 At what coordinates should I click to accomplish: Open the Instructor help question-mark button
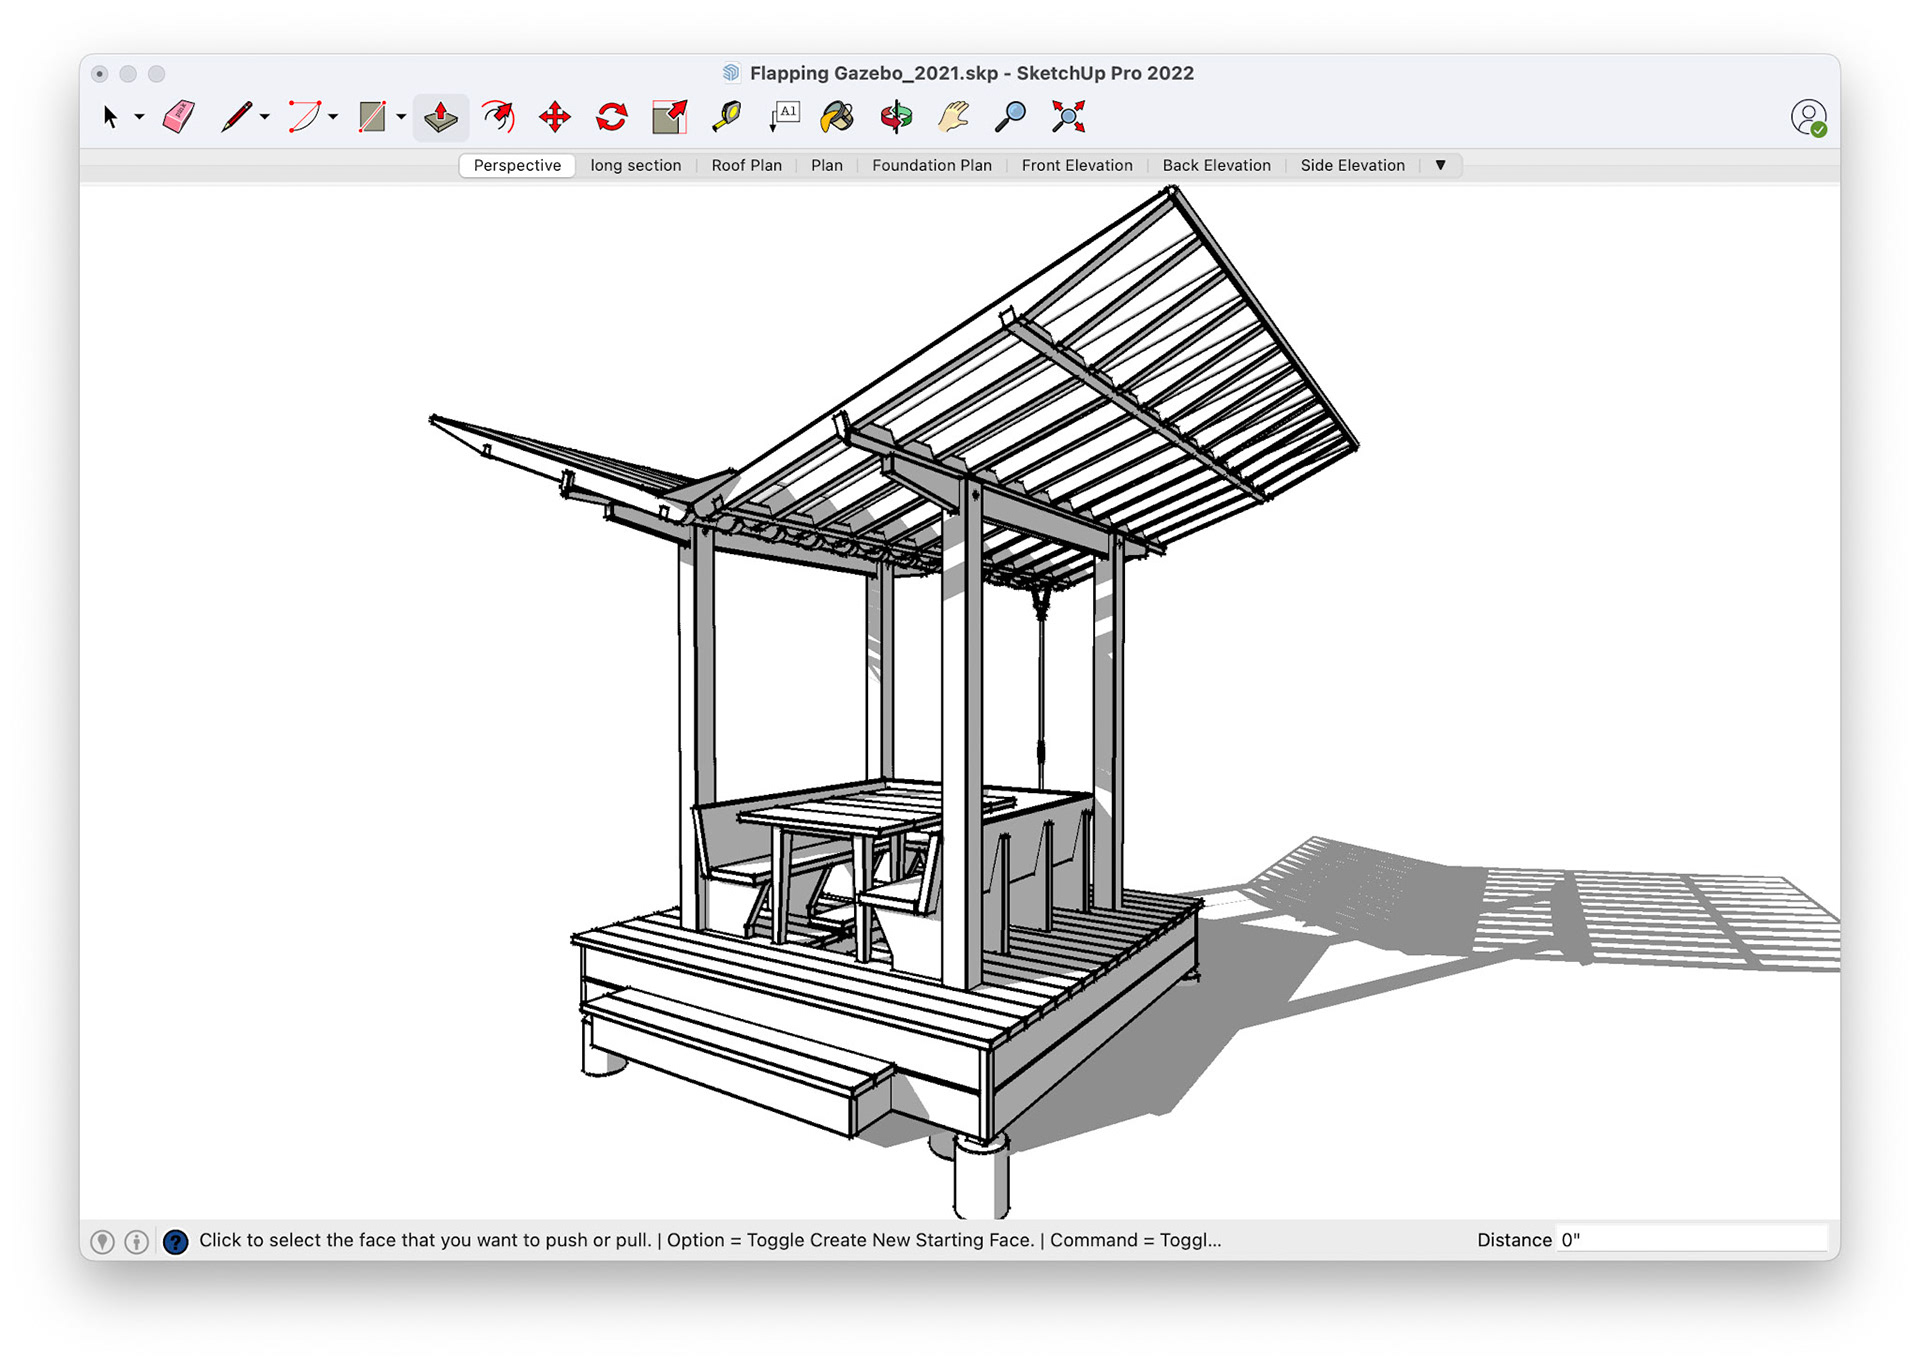tap(175, 1241)
